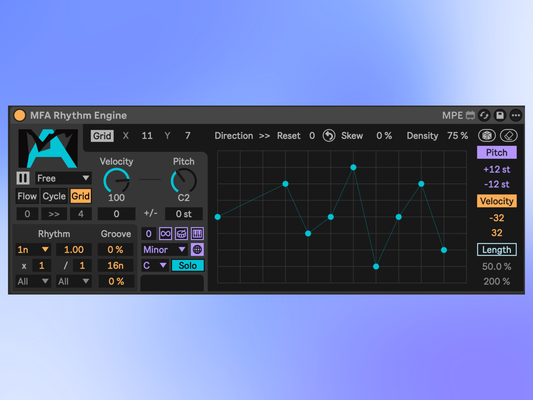Click the highest grid point at top
The height and width of the screenshot is (400, 533).
coord(353,167)
